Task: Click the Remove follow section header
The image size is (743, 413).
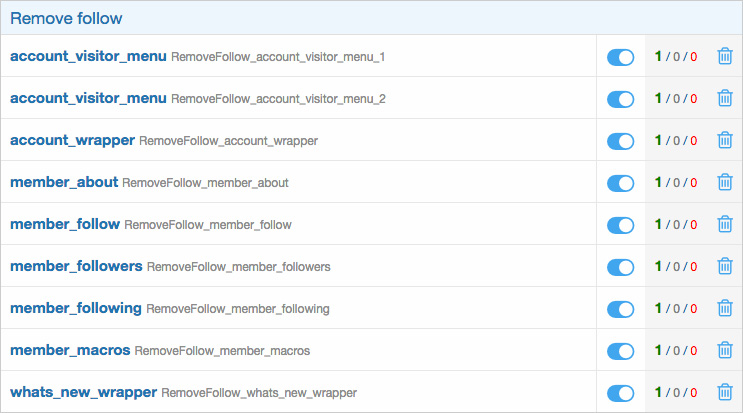Action: point(66,17)
